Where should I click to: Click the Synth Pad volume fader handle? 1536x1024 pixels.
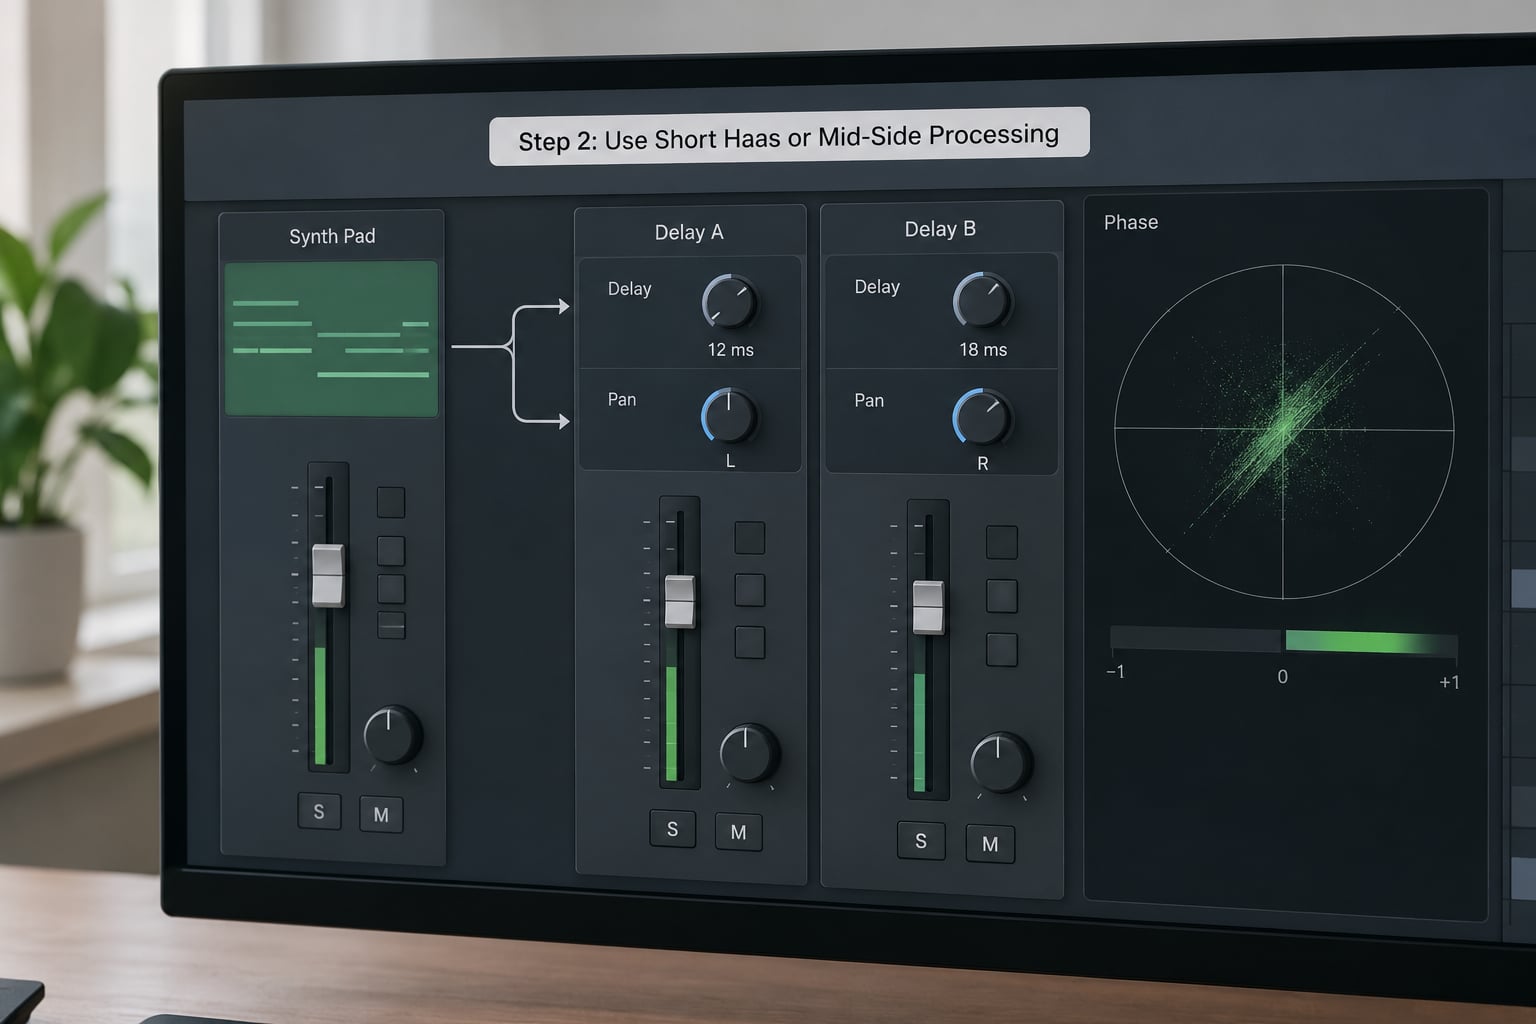[328, 576]
